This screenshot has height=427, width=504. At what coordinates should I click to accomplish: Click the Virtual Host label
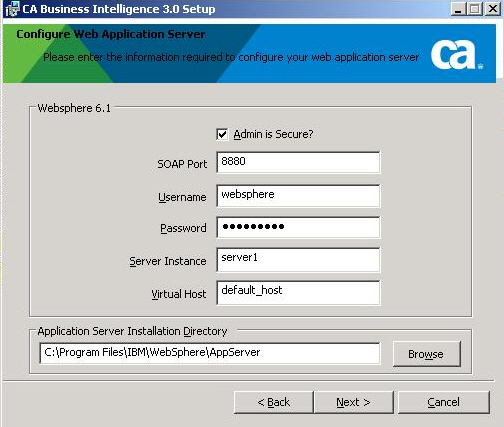(x=179, y=294)
